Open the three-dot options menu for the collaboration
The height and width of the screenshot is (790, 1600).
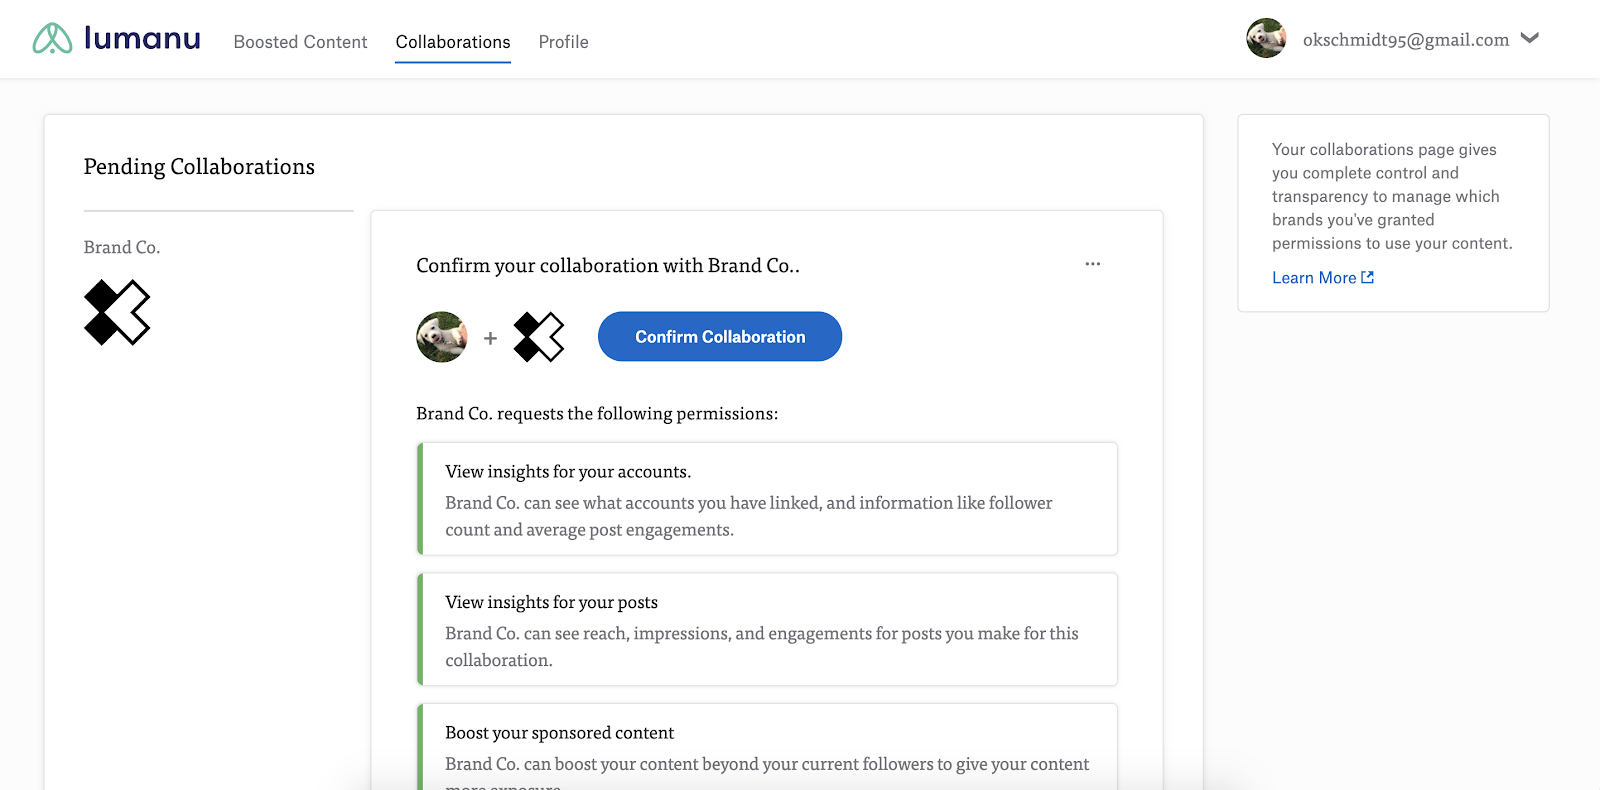pyautogui.click(x=1092, y=264)
